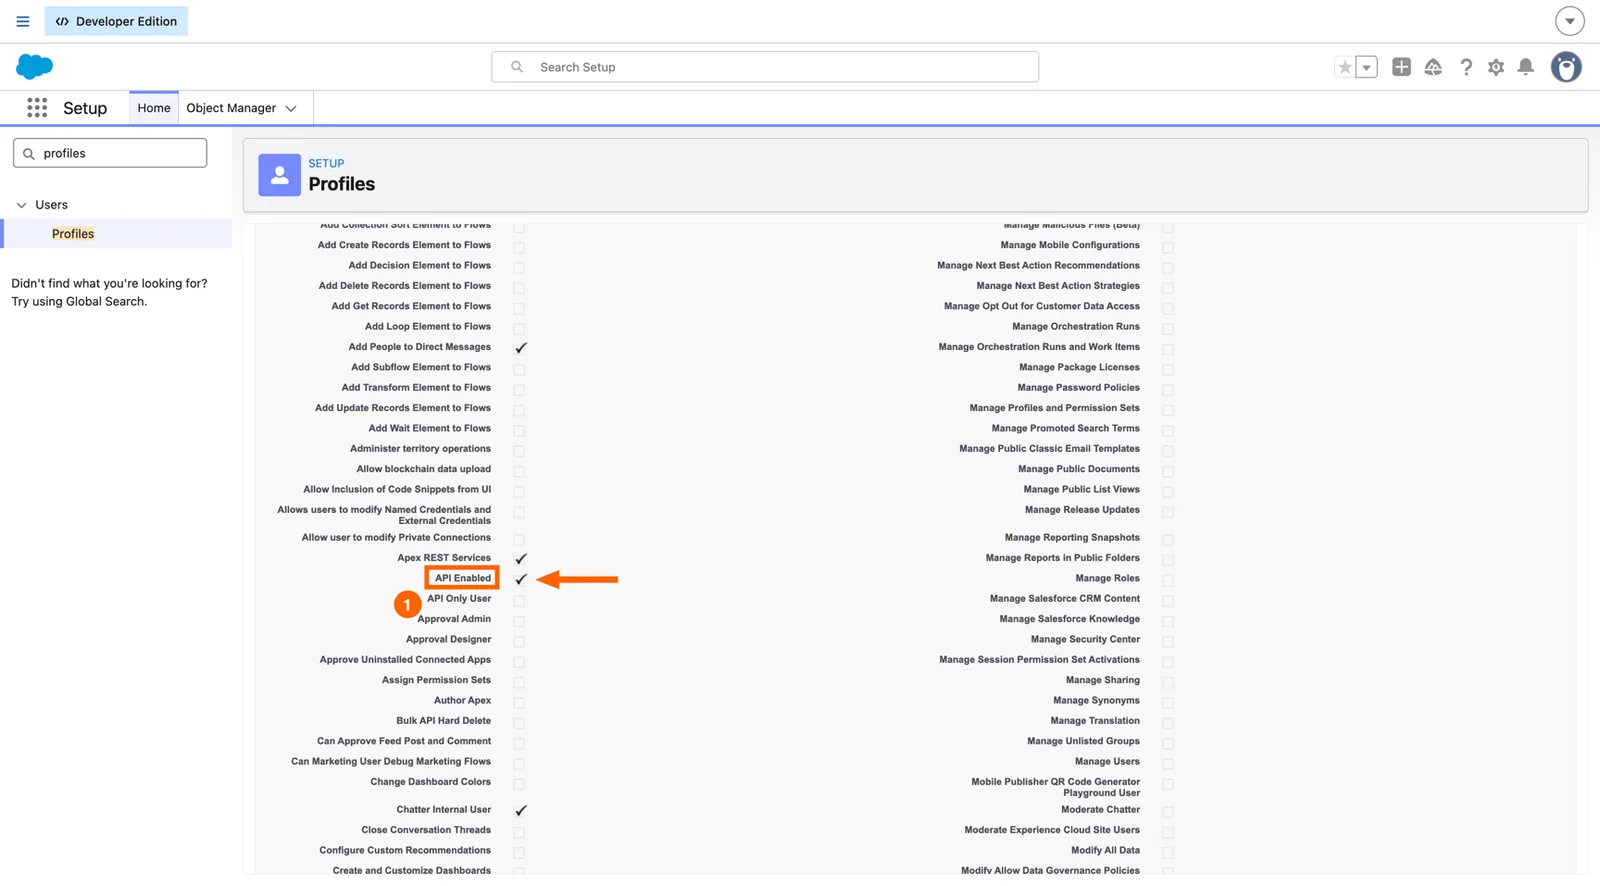
Task: Click the Developer Edition badge
Action: [116, 21]
